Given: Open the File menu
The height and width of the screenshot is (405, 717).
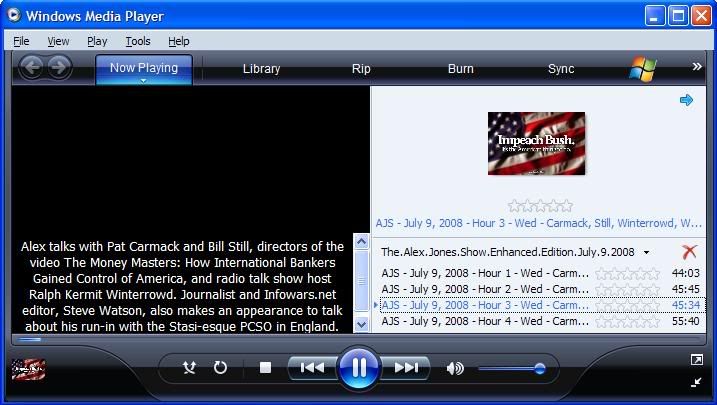Looking at the screenshot, I should click(21, 41).
